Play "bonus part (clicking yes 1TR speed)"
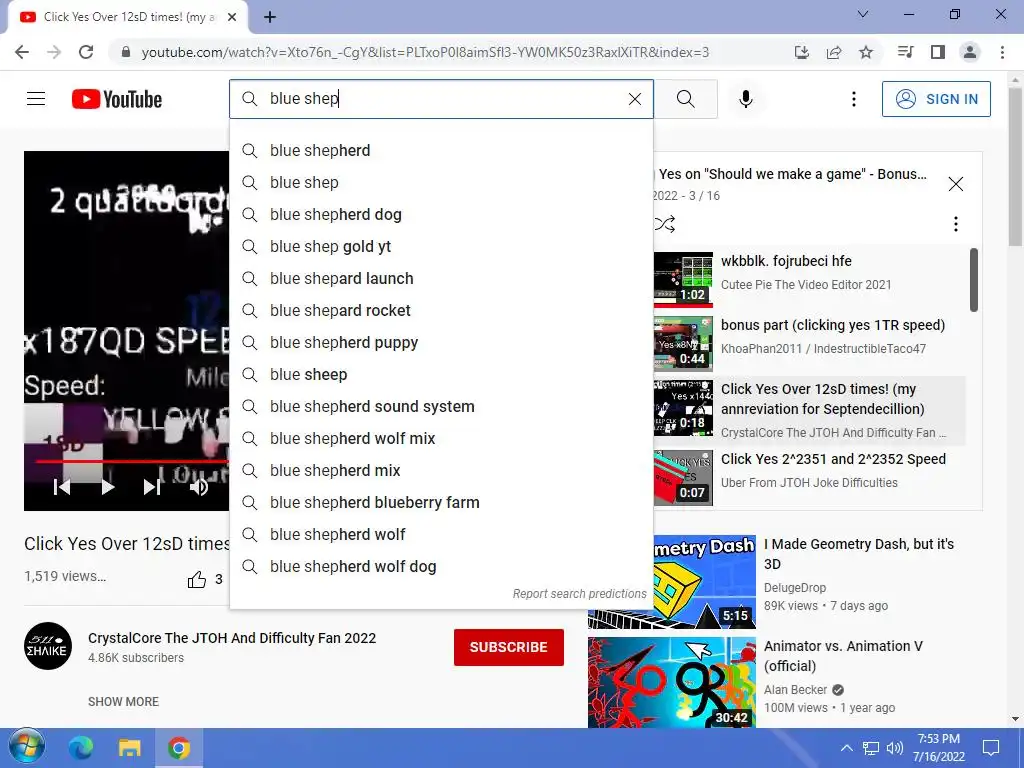The image size is (1024, 768). [809, 343]
